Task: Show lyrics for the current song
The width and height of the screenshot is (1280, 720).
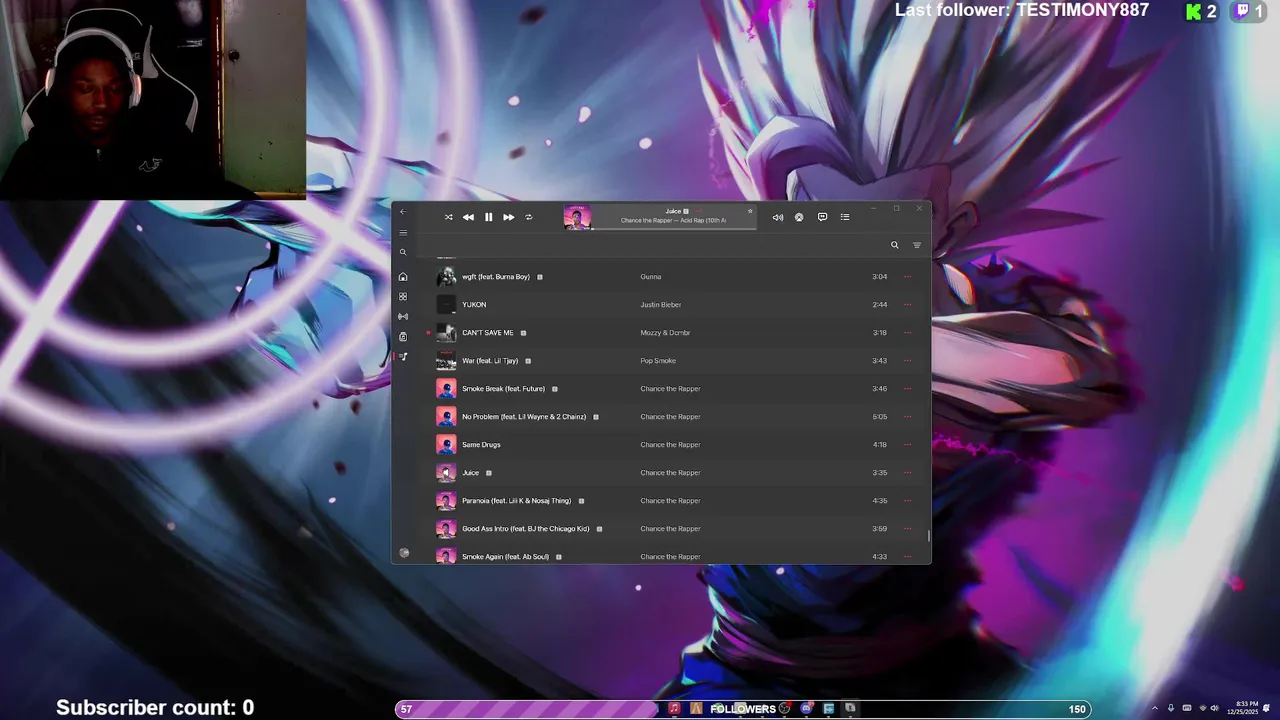Action: click(822, 217)
